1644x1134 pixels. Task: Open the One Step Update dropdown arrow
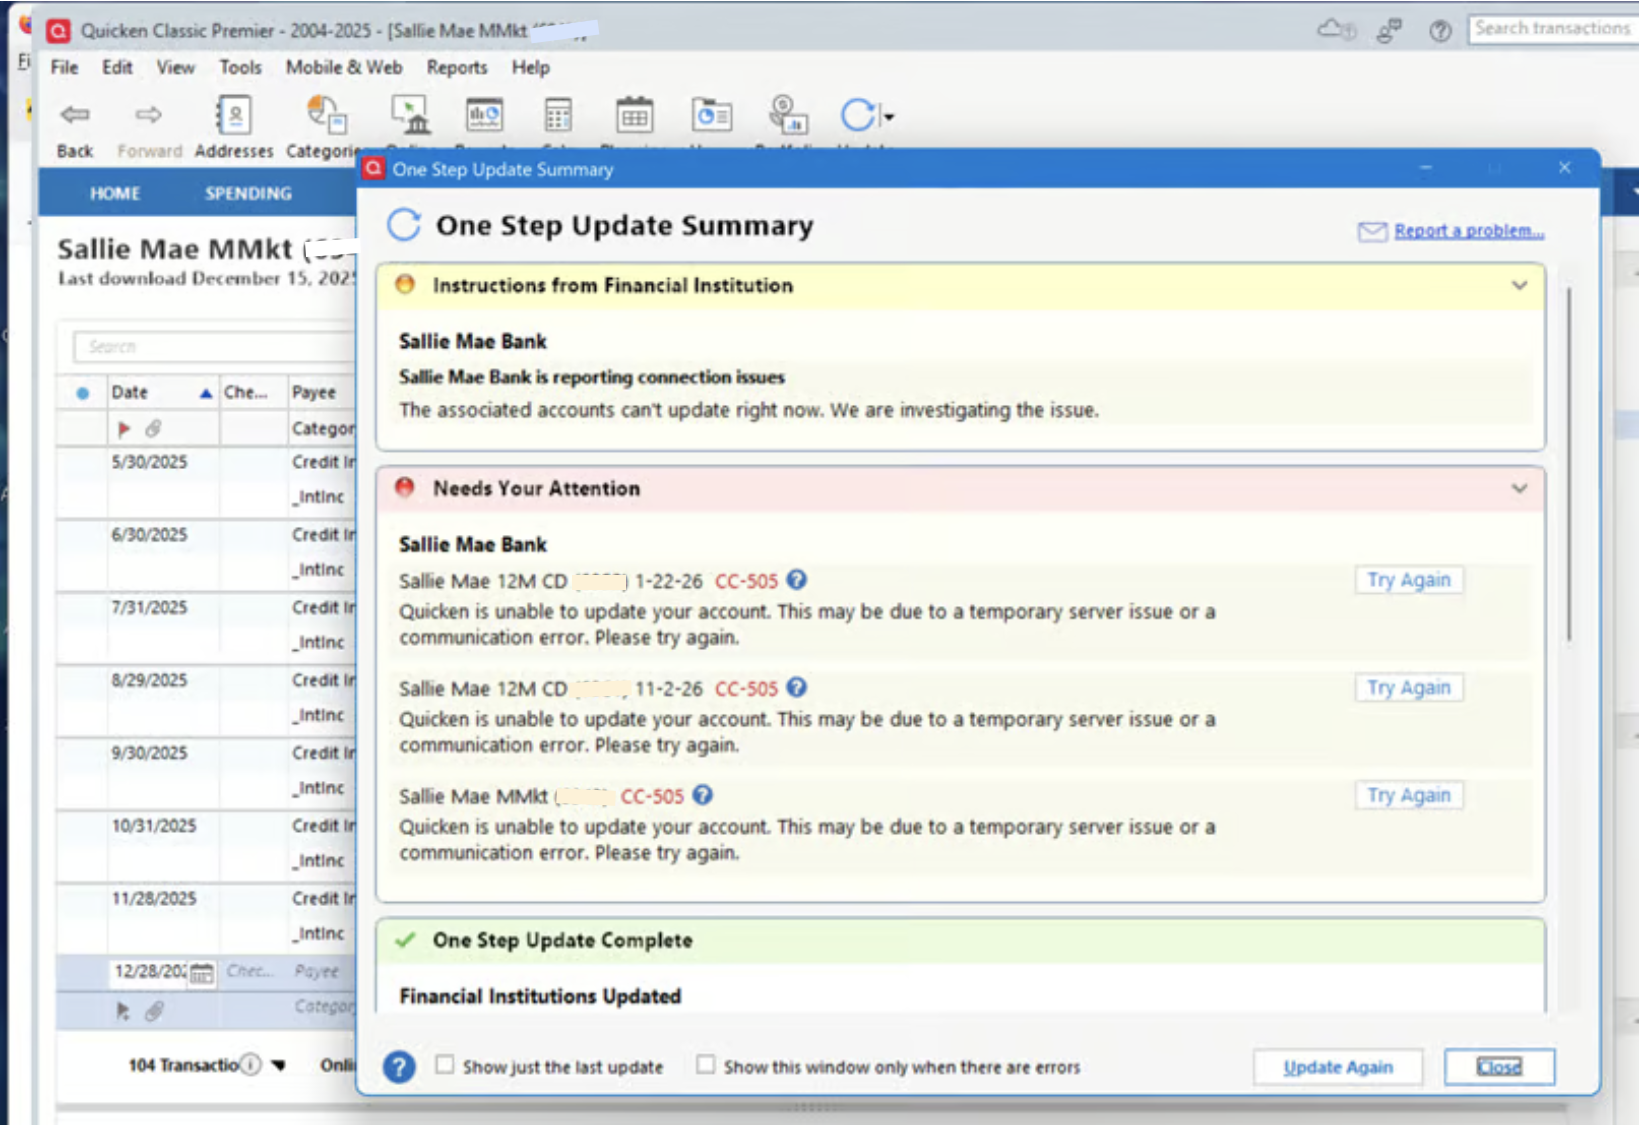click(x=888, y=117)
